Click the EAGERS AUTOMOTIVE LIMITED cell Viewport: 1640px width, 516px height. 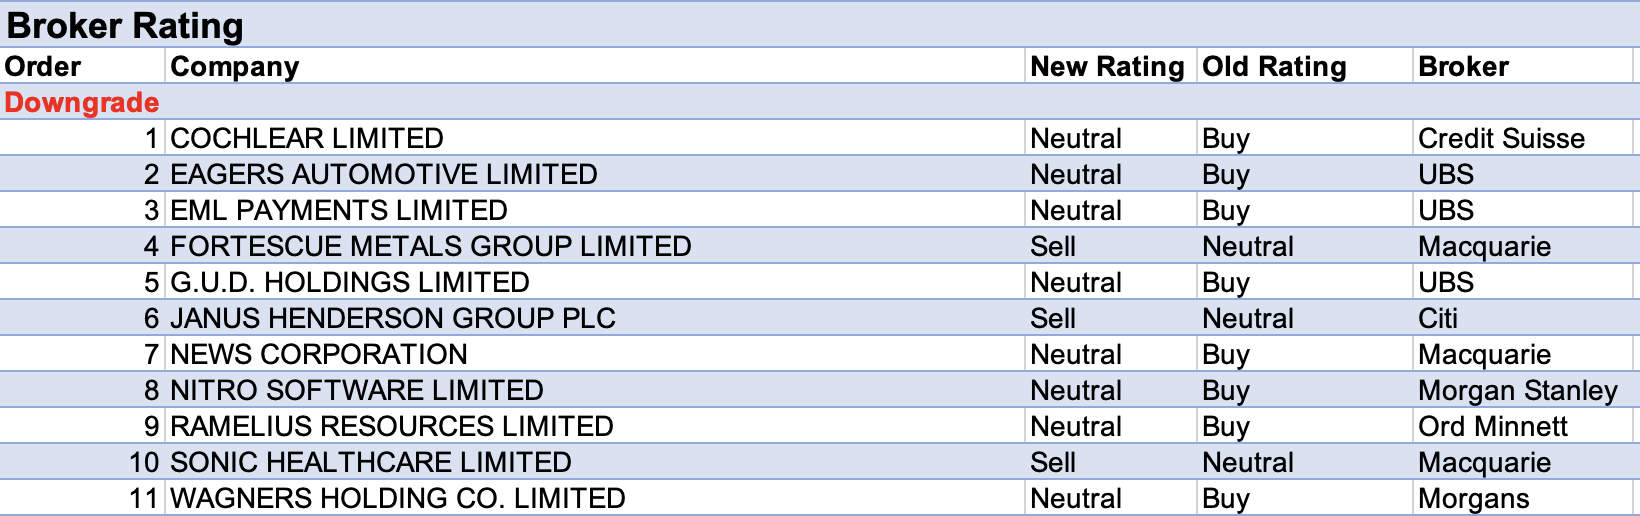[384, 174]
